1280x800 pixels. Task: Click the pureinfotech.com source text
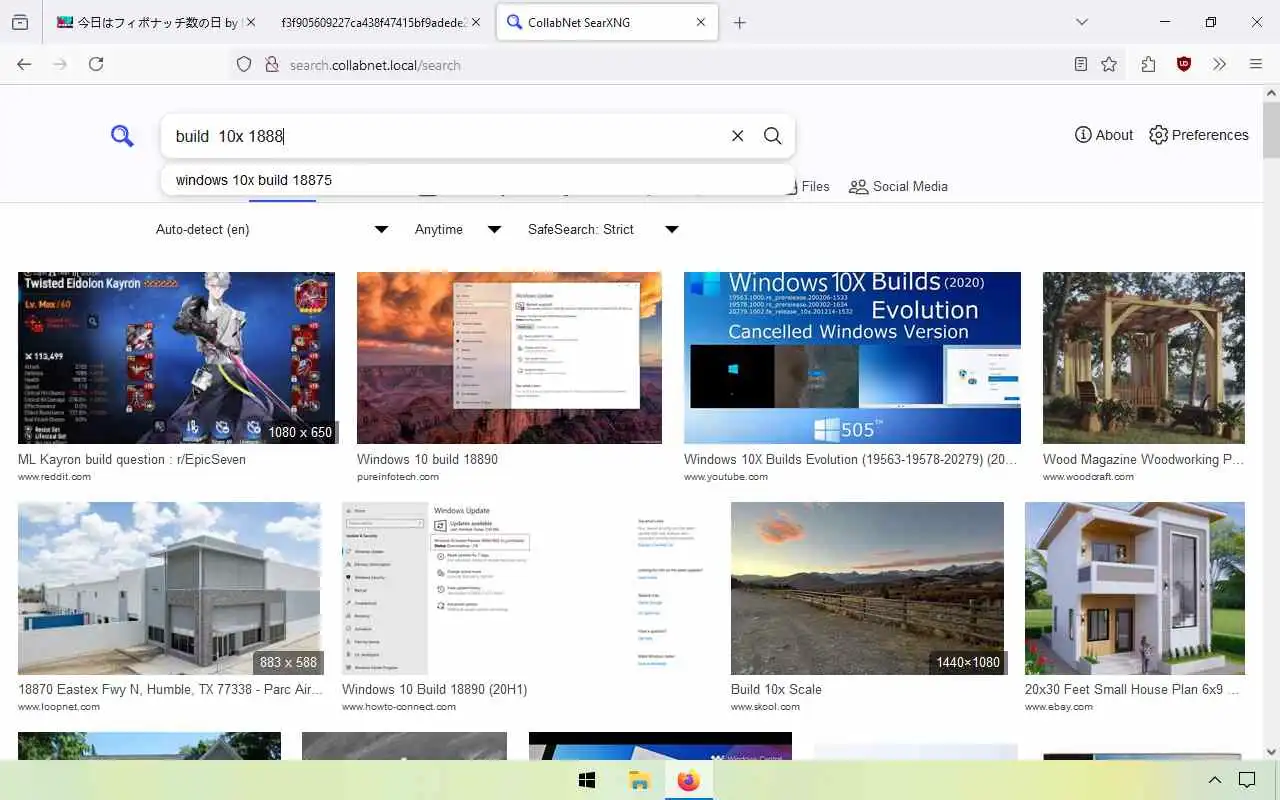point(398,477)
